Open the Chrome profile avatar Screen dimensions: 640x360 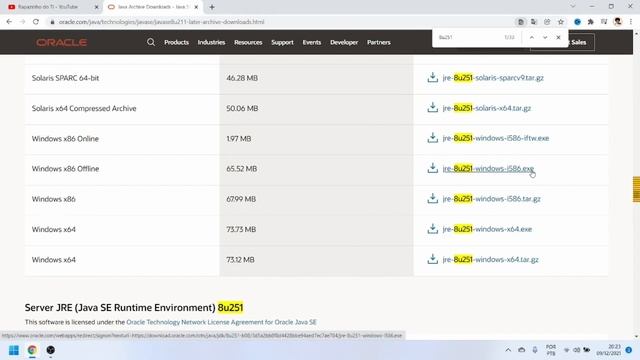pyautogui.click(x=618, y=22)
